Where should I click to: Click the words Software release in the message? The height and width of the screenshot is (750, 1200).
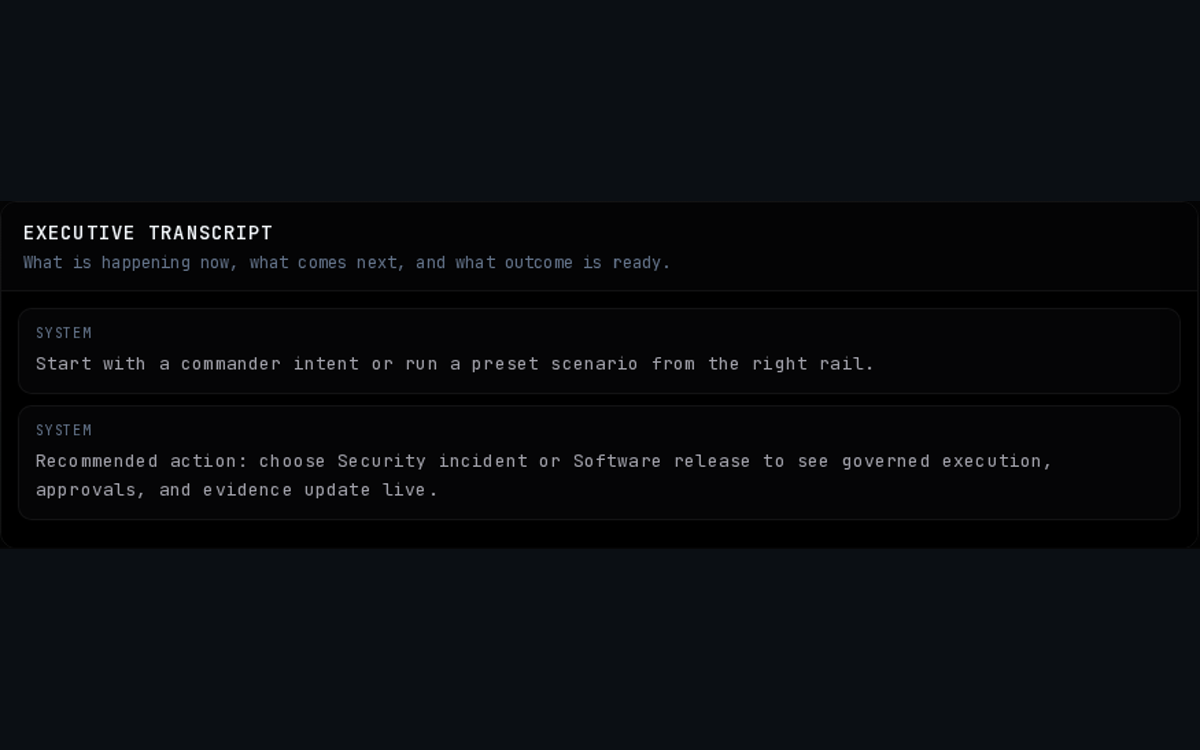pyautogui.click(x=661, y=461)
